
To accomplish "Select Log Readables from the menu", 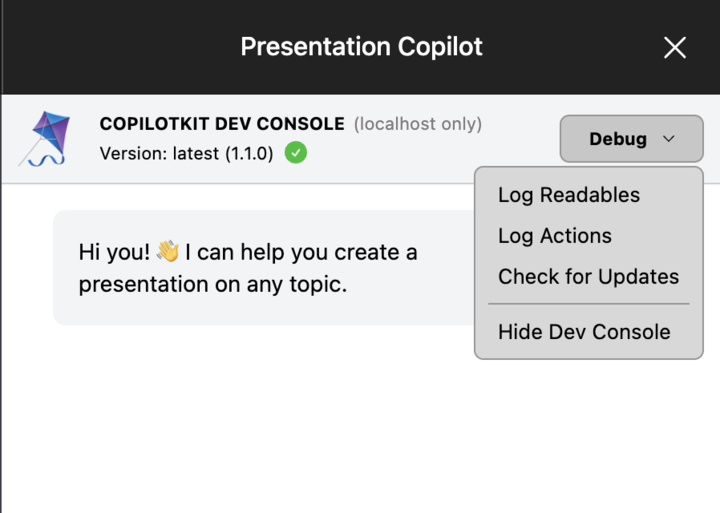I will (x=569, y=195).
